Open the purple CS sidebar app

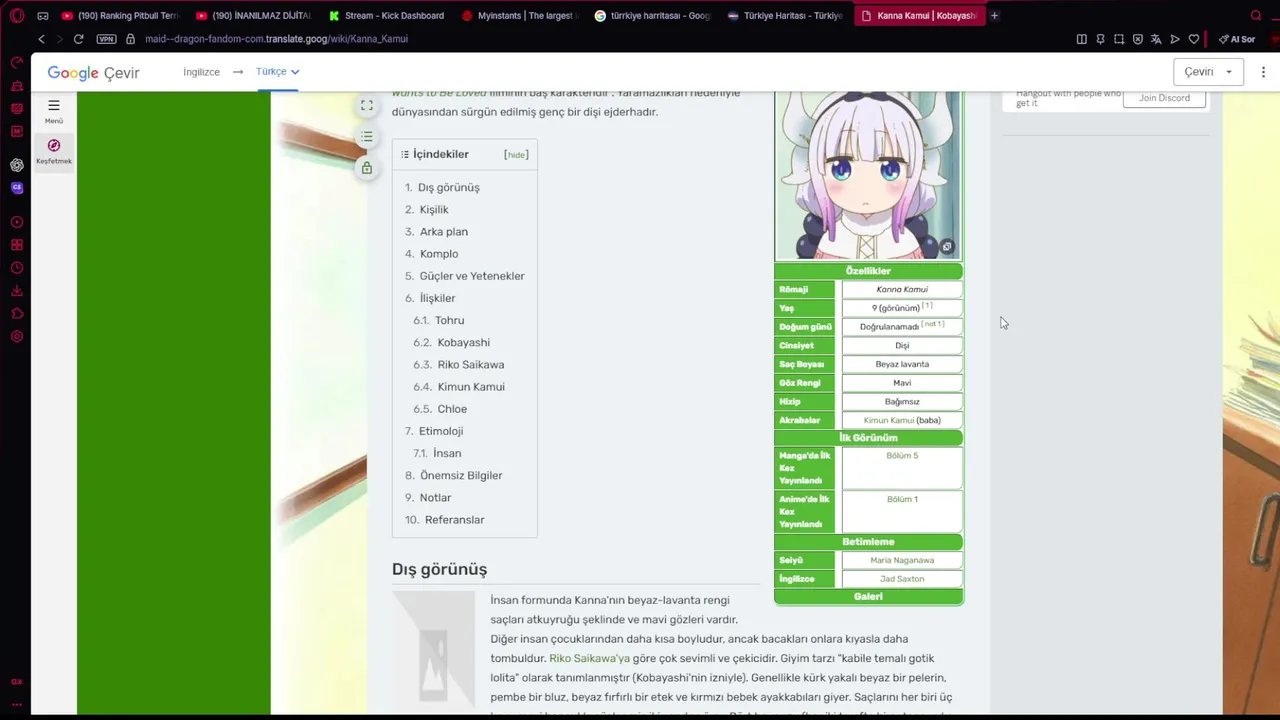coord(17,188)
